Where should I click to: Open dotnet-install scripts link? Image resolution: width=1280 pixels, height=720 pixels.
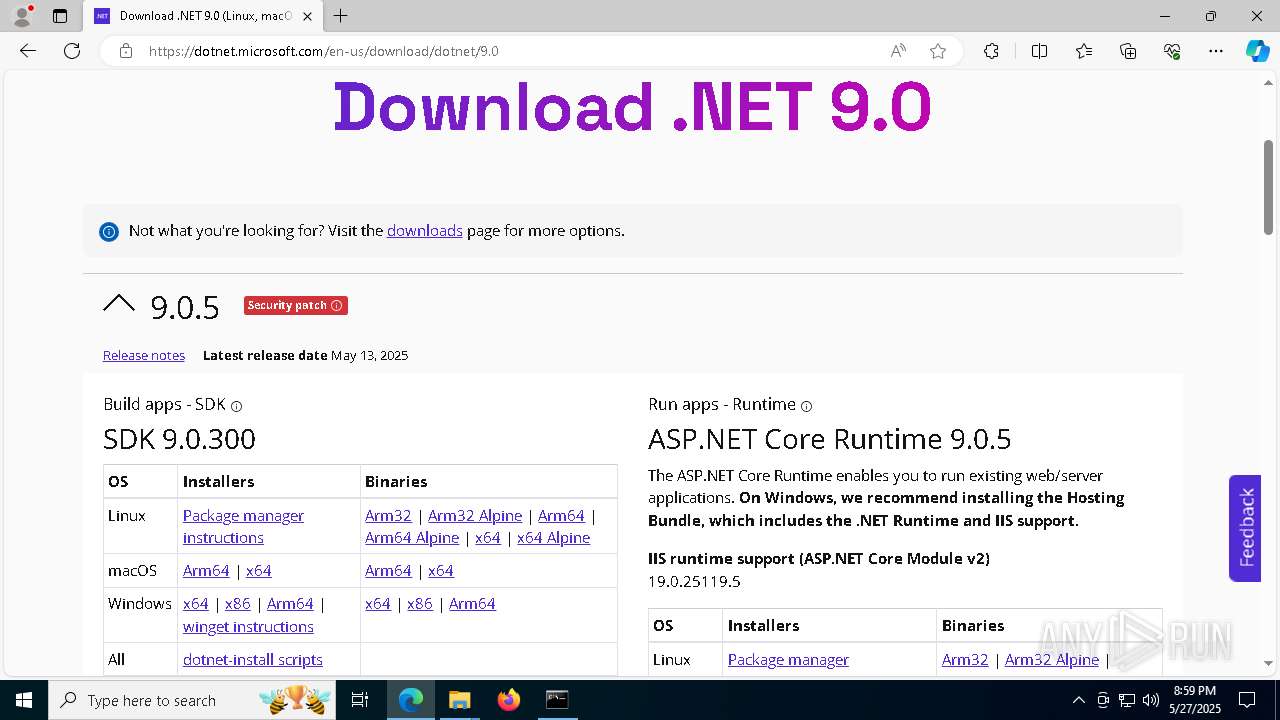[x=253, y=660]
